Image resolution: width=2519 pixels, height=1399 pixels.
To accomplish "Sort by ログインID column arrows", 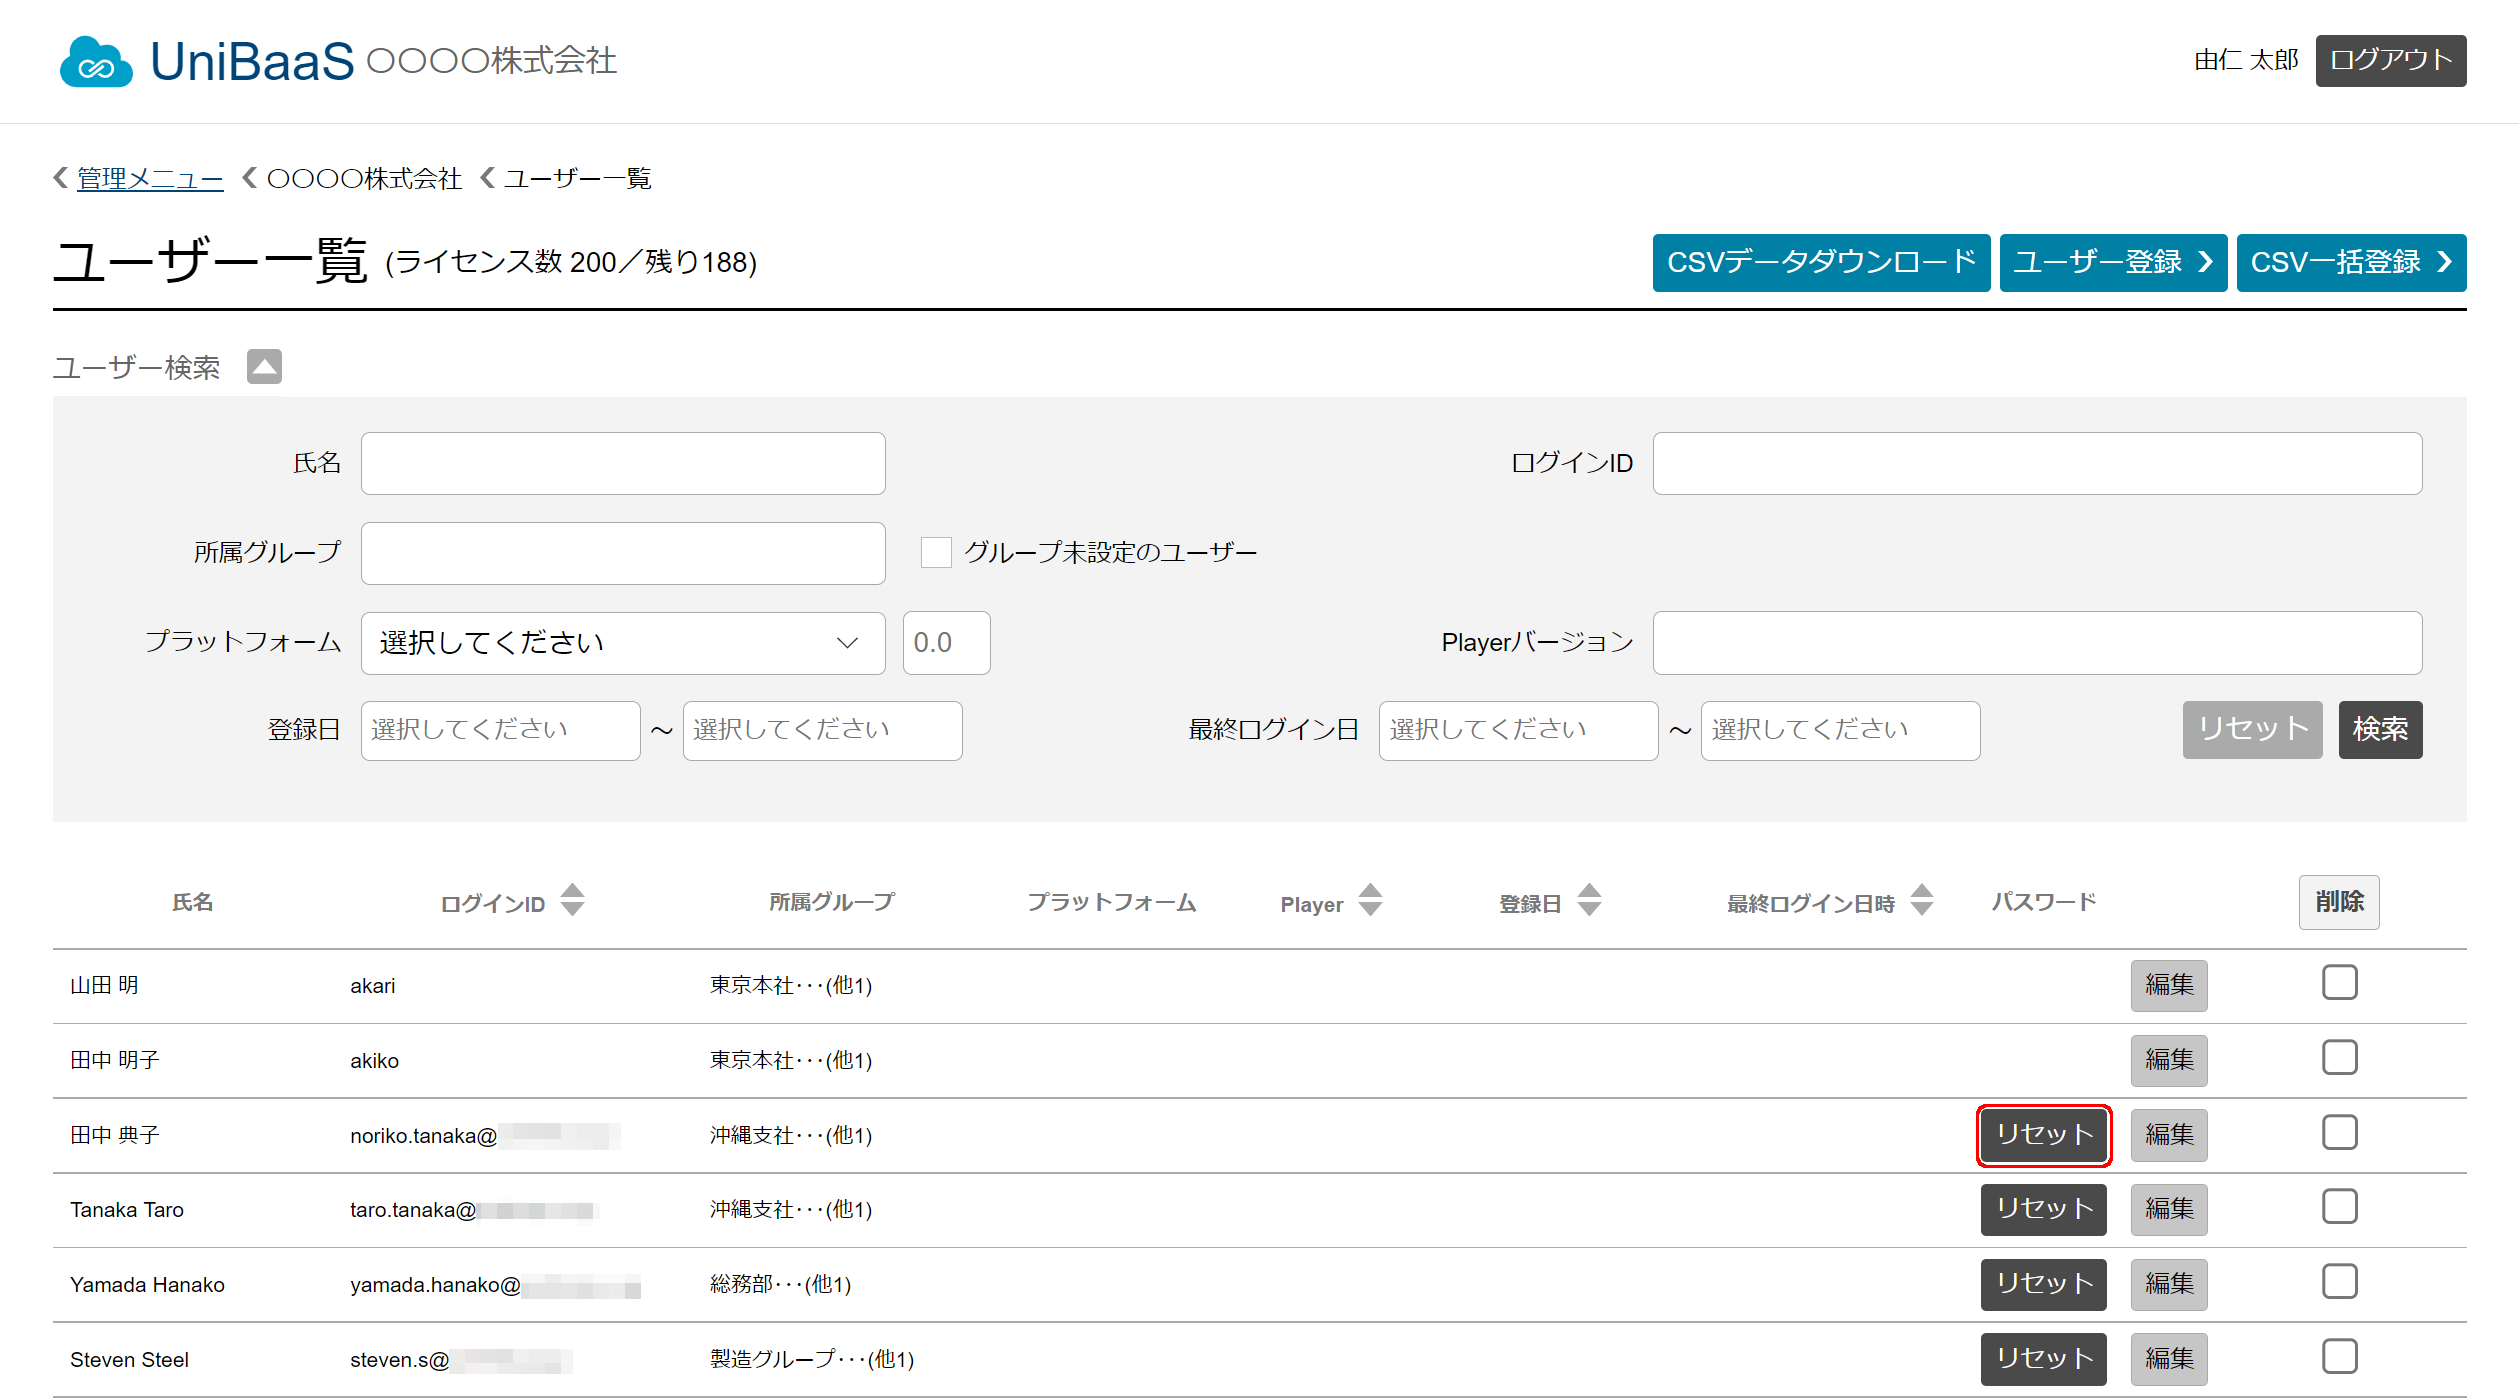I will tap(572, 900).
